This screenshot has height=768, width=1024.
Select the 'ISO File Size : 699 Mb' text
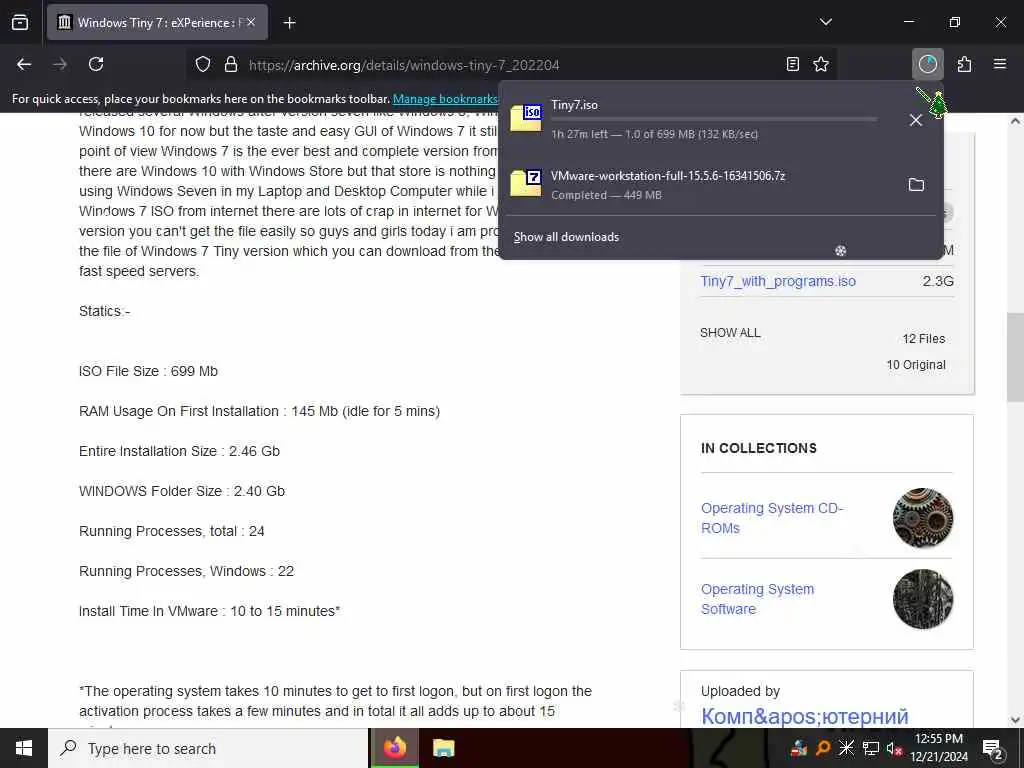148,372
